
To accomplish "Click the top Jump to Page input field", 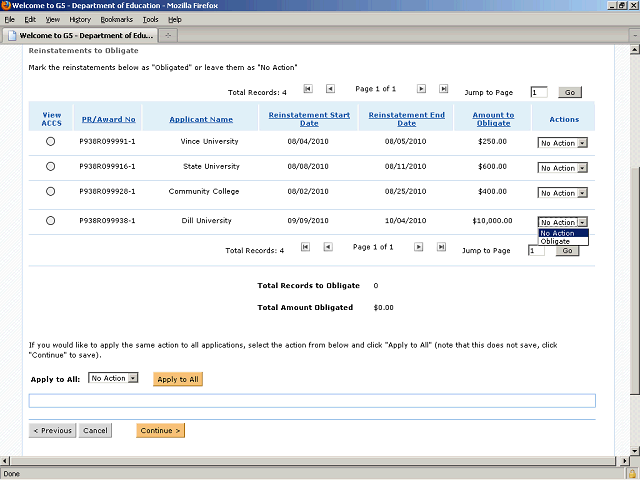I will pyautogui.click(x=539, y=92).
